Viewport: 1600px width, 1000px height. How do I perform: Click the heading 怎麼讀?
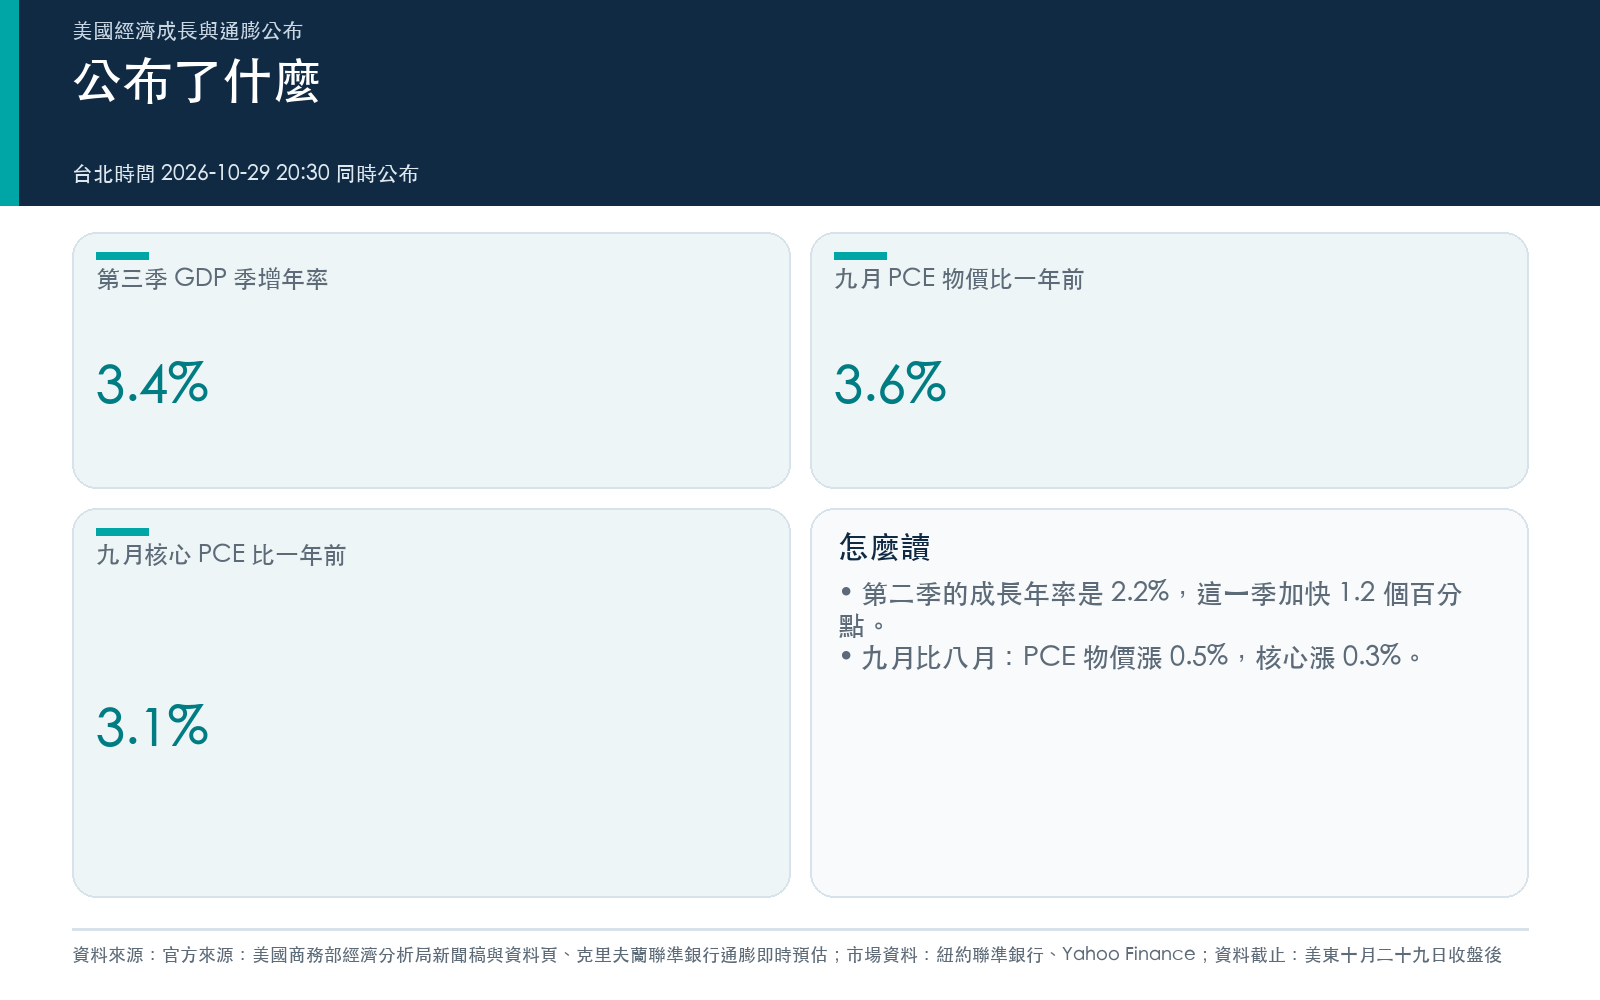(x=885, y=547)
